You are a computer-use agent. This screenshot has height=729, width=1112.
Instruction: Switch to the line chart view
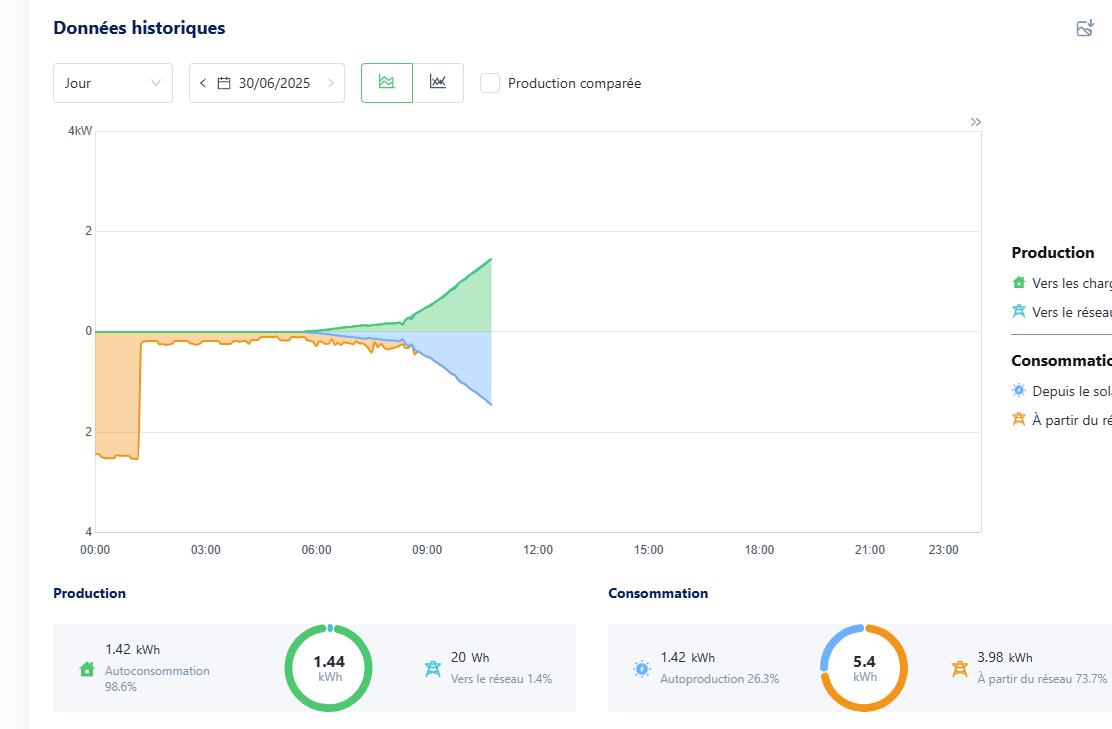coord(438,83)
